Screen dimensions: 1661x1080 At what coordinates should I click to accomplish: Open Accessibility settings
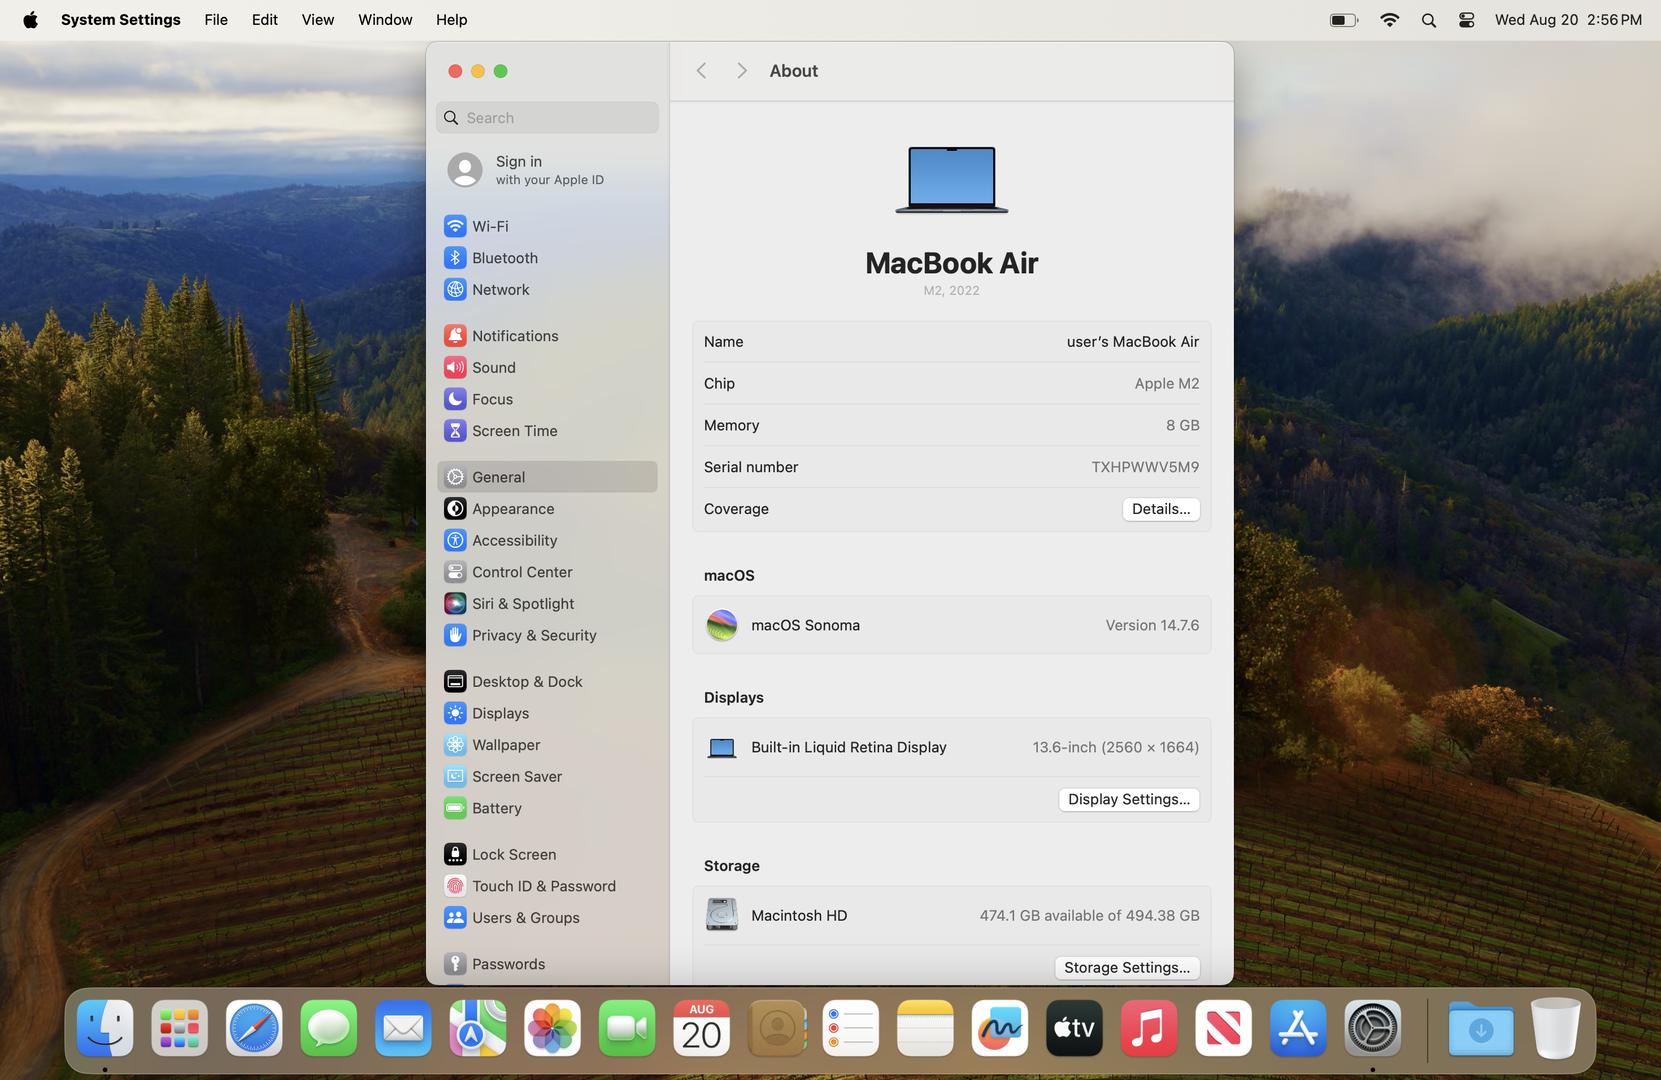pos(546,541)
